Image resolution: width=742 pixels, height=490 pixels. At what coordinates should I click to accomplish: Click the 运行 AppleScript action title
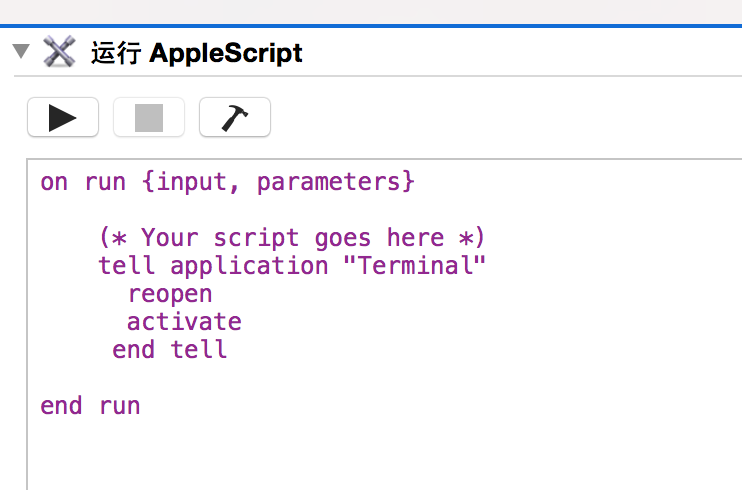click(196, 52)
